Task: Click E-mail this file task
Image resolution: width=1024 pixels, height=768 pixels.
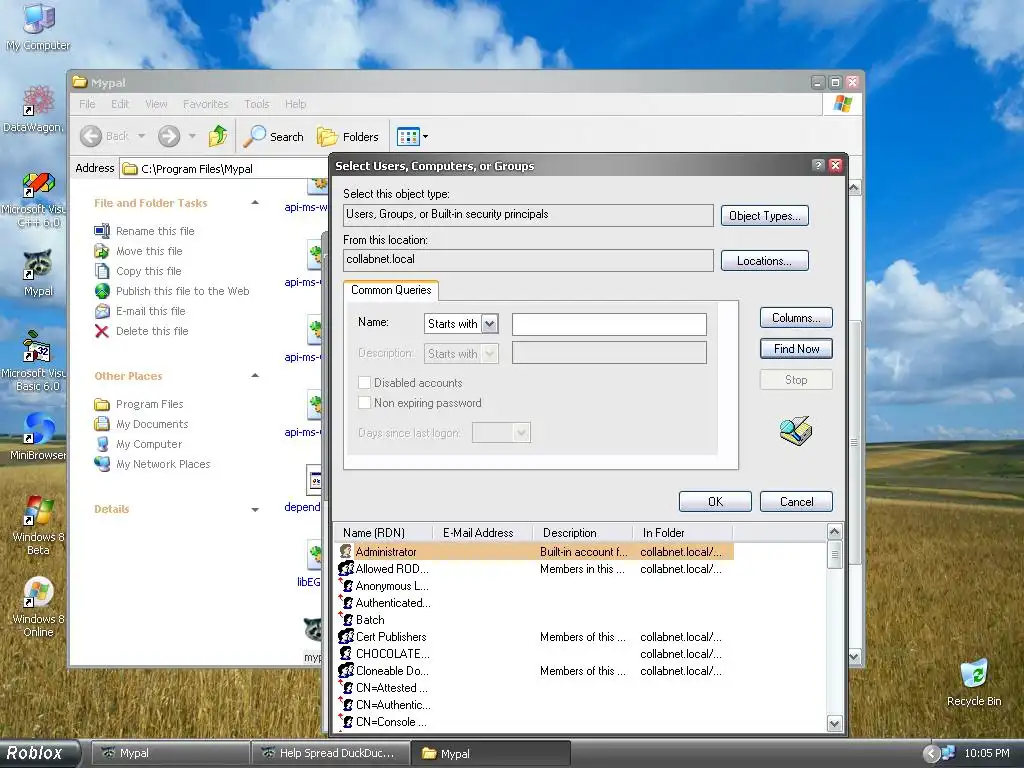Action: (x=150, y=312)
